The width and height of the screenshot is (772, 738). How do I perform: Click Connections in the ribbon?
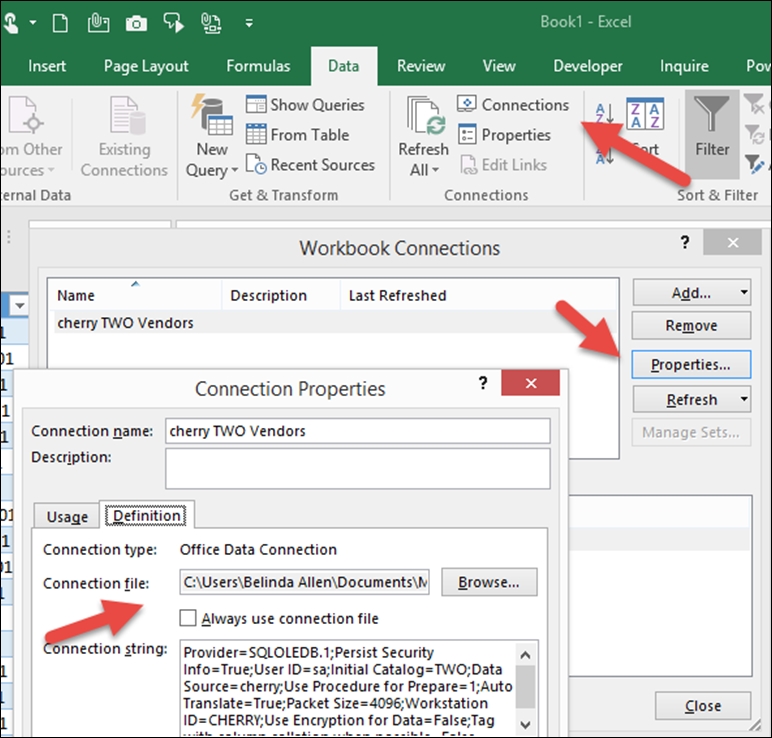click(x=513, y=104)
